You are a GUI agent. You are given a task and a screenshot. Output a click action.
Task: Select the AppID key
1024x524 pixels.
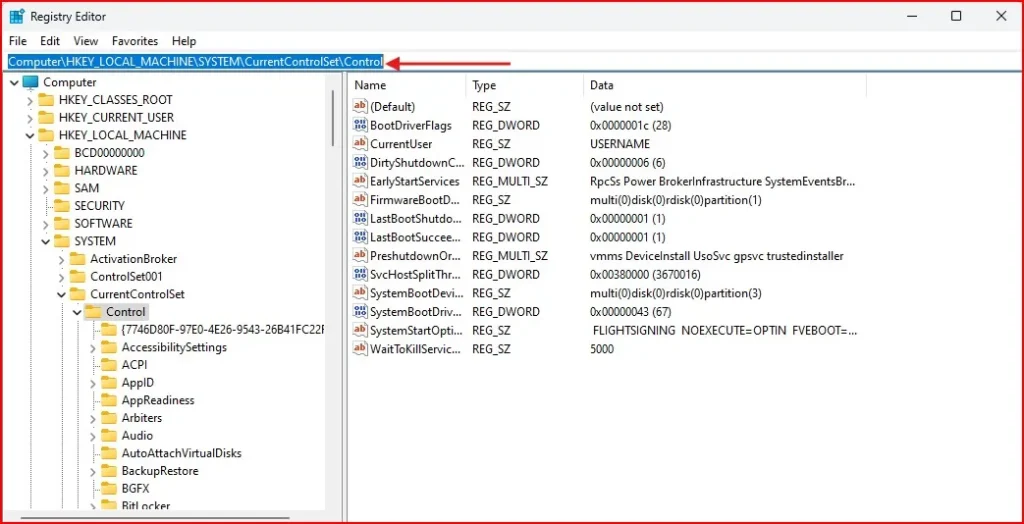[x=138, y=382]
